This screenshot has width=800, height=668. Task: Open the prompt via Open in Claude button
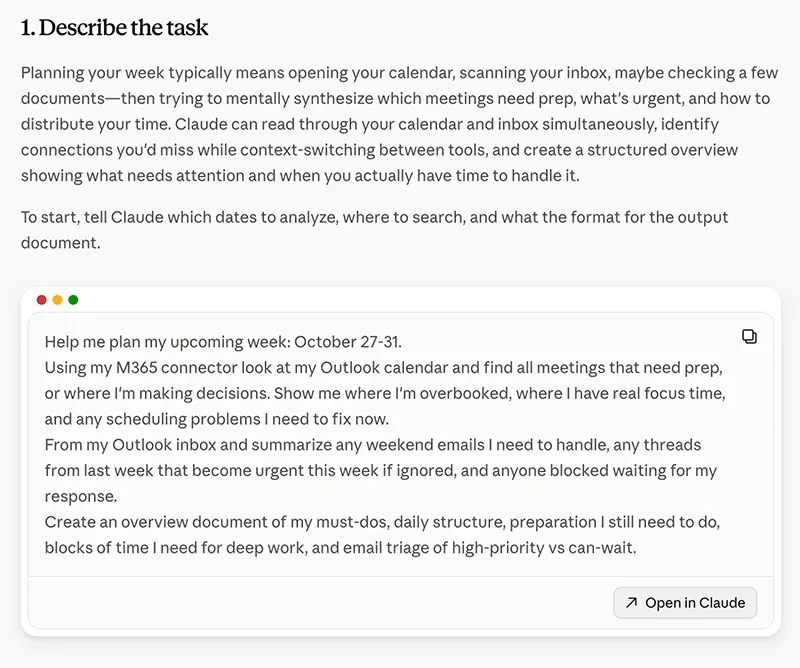pos(685,603)
